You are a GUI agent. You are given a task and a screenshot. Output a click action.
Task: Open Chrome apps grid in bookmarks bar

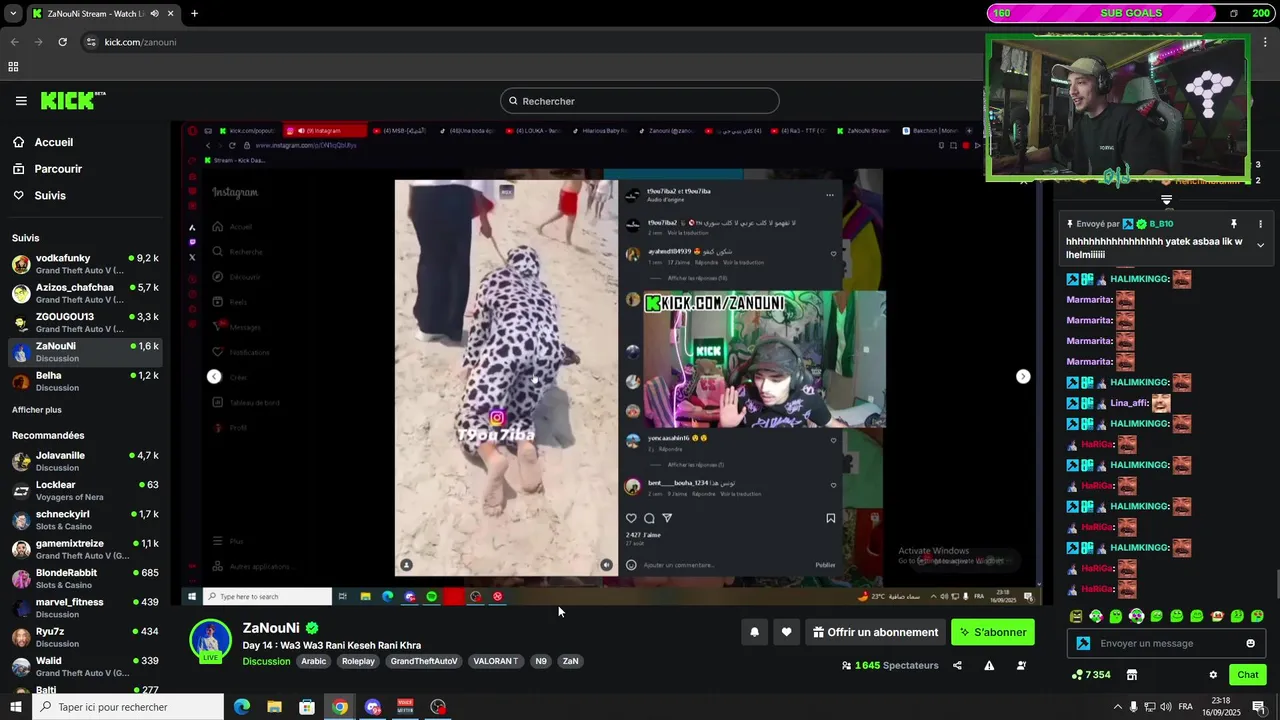coord(13,67)
